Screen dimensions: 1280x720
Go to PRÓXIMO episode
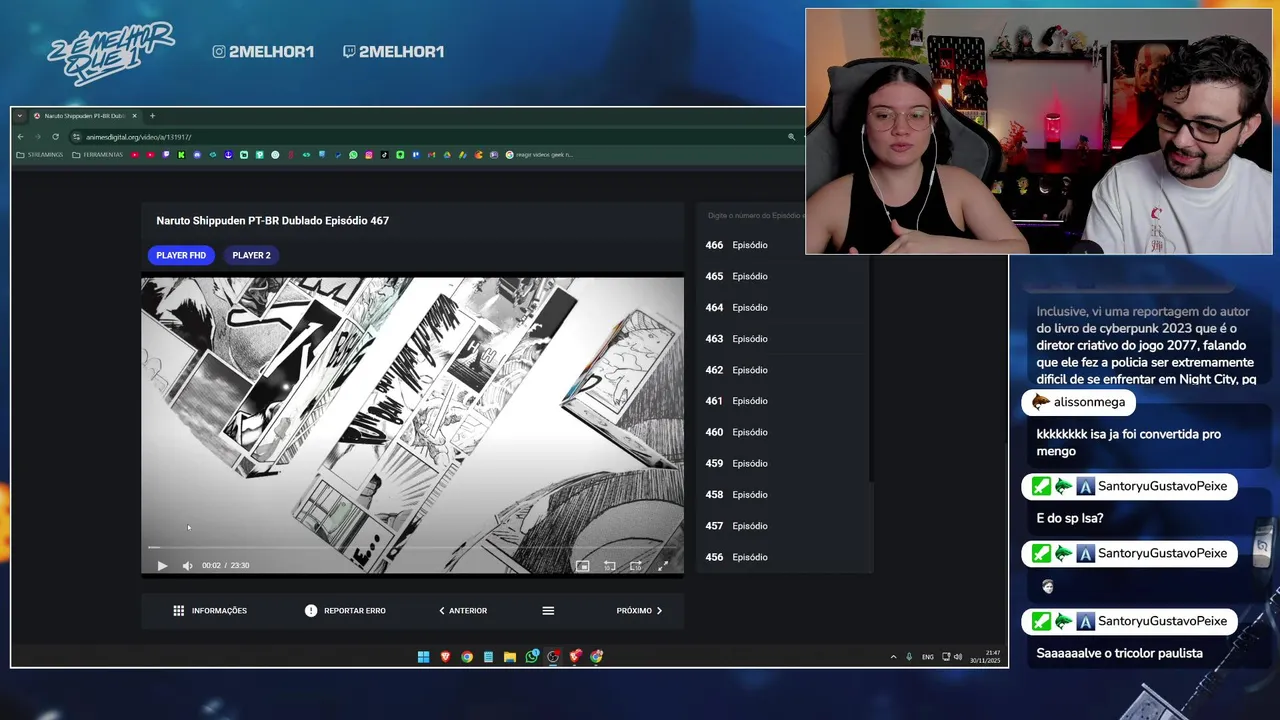click(x=640, y=611)
